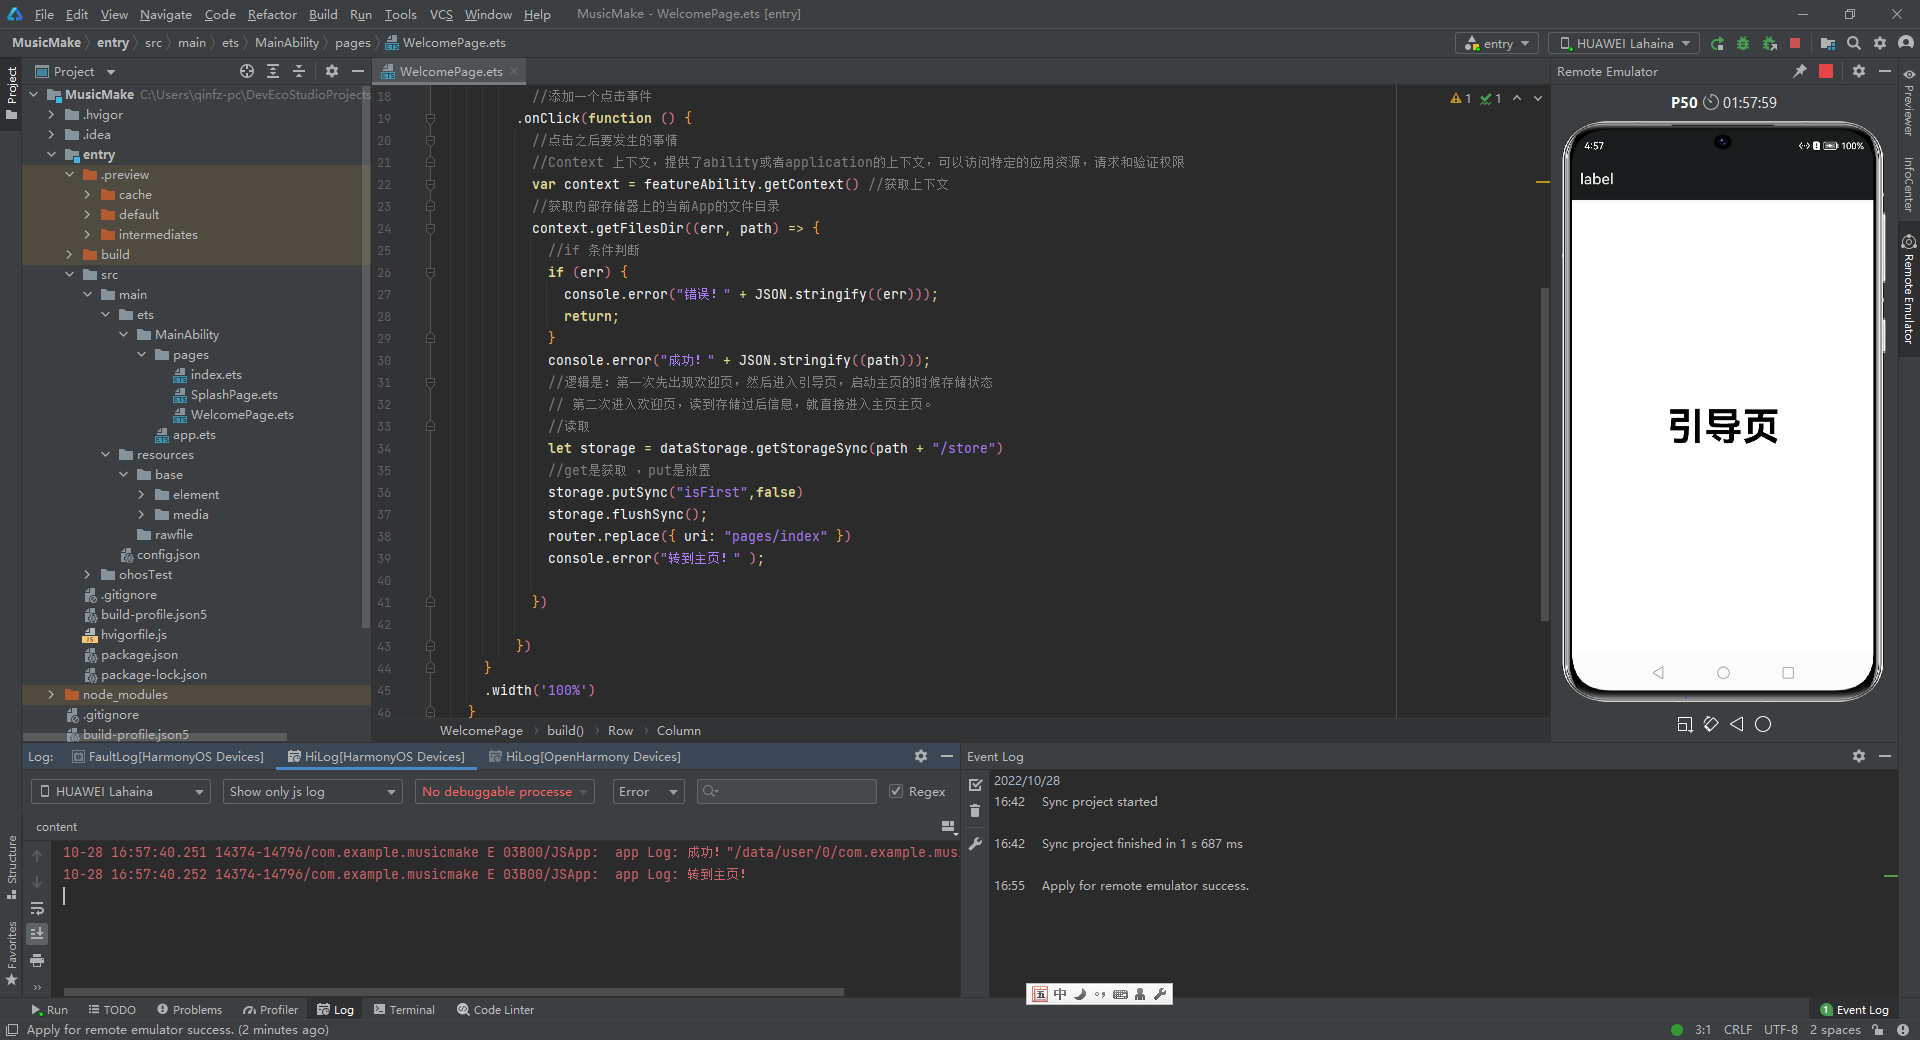Toggle the Regex checkbox
Screen dimensions: 1920x1040
coord(896,791)
